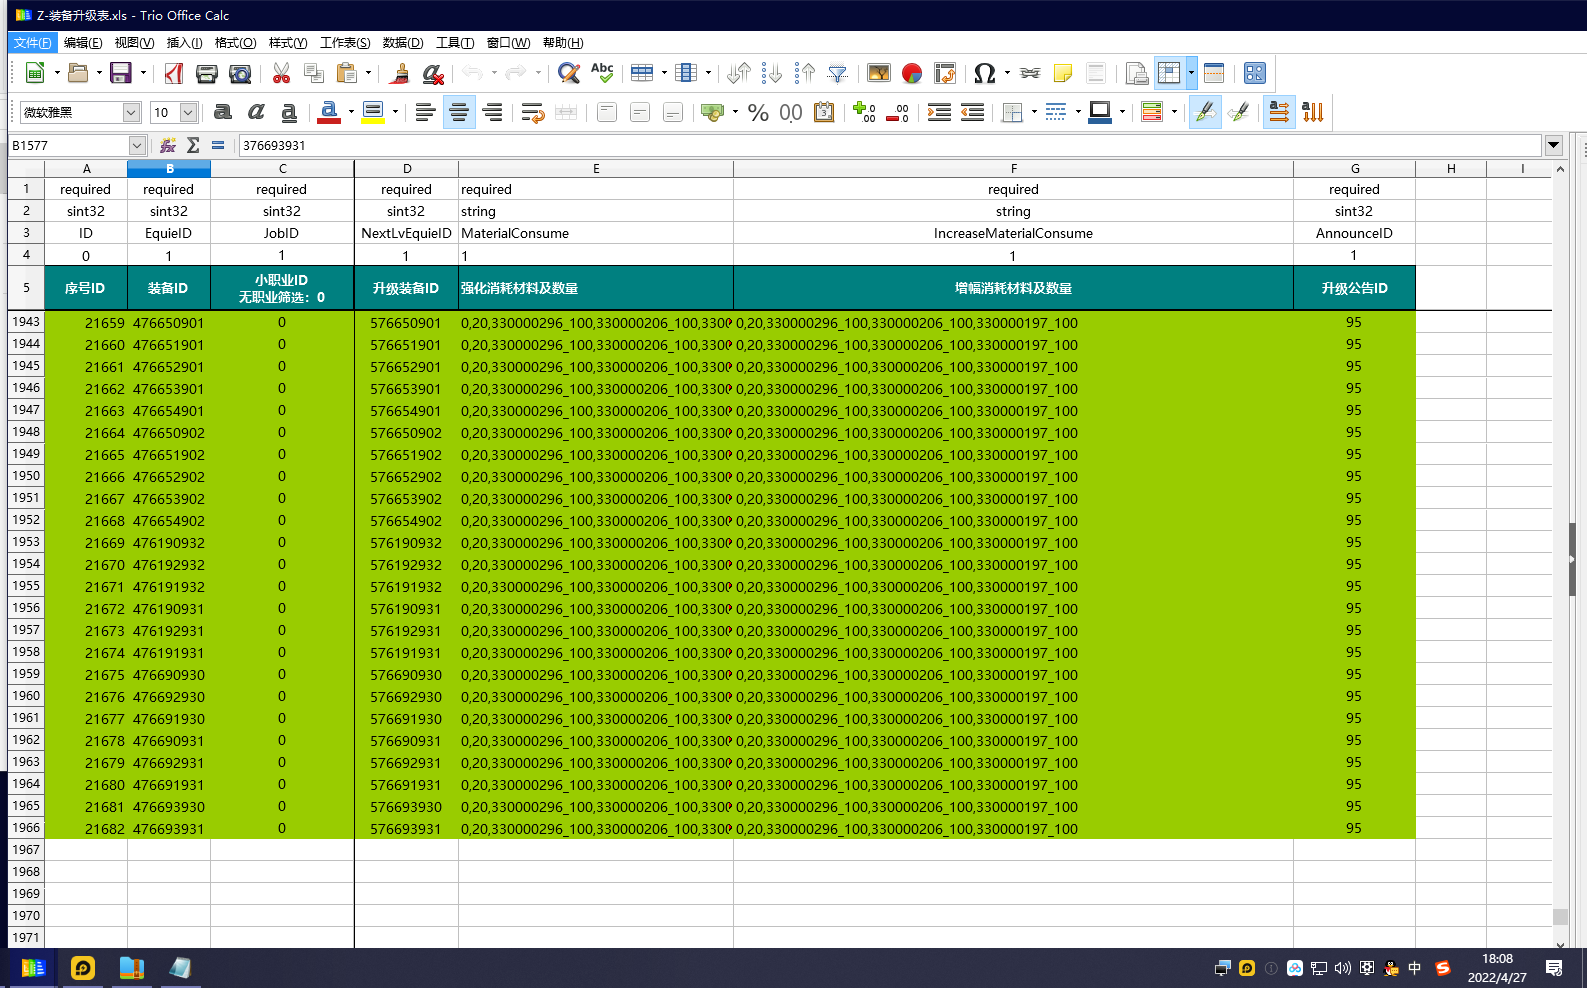
Task: Open the 数据(D) menu
Action: (x=402, y=43)
